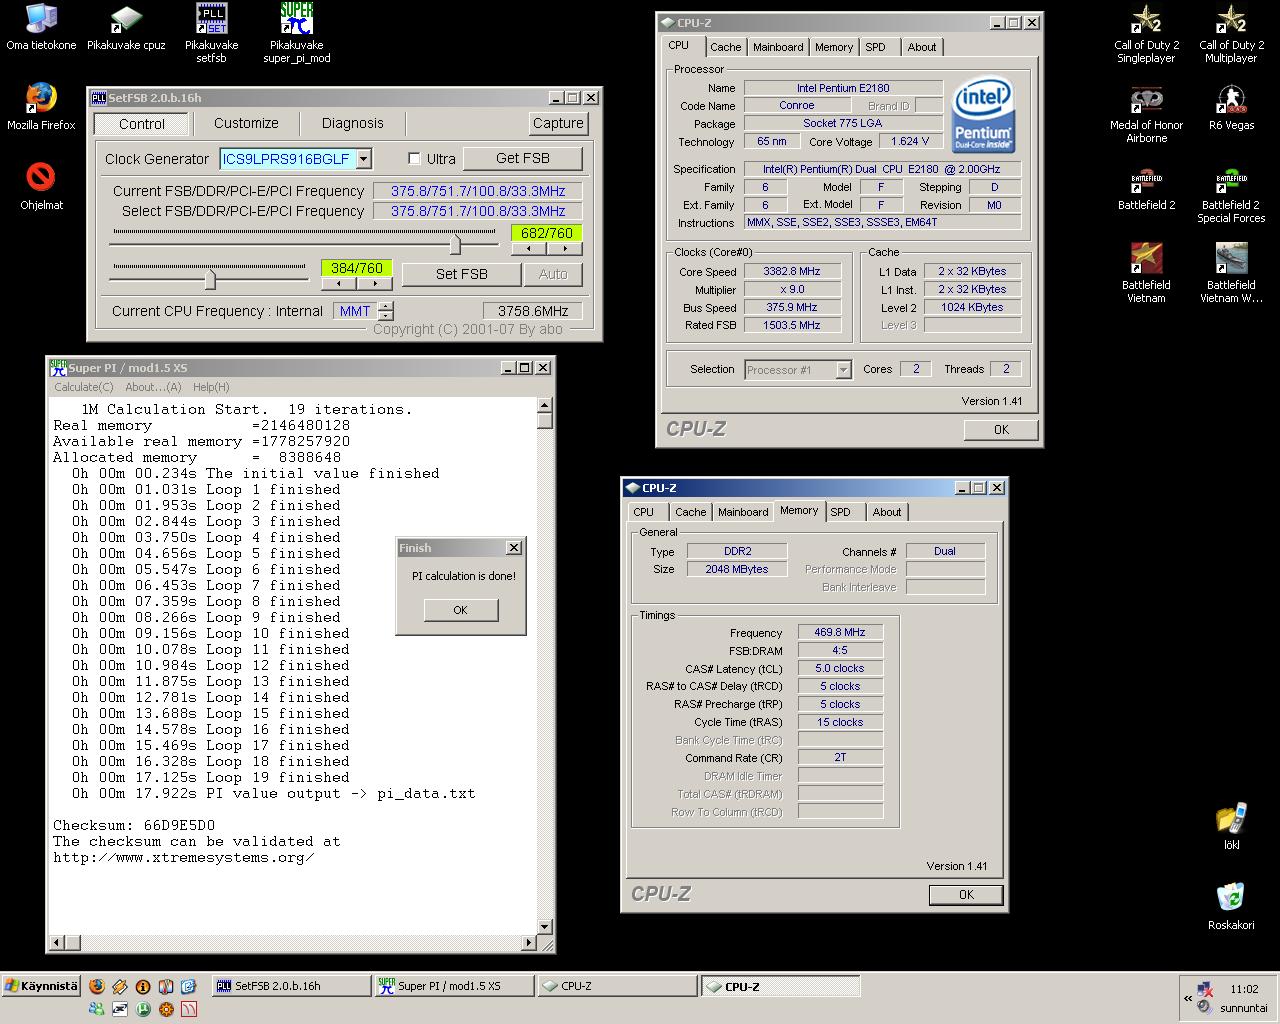The width and height of the screenshot is (1280, 1024).
Task: Click the Firefox quick launch icon
Action: point(97,986)
